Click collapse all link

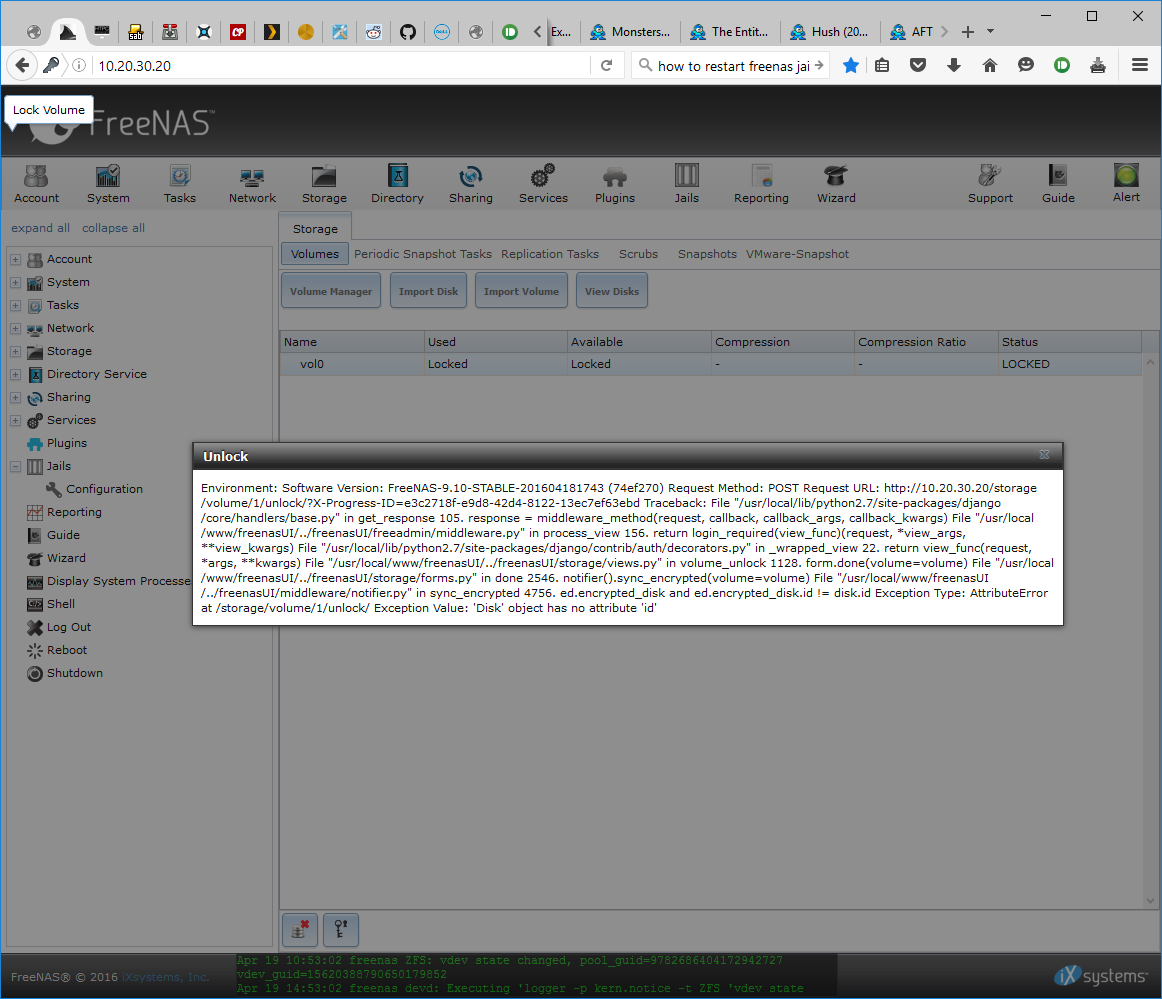[x=113, y=228]
